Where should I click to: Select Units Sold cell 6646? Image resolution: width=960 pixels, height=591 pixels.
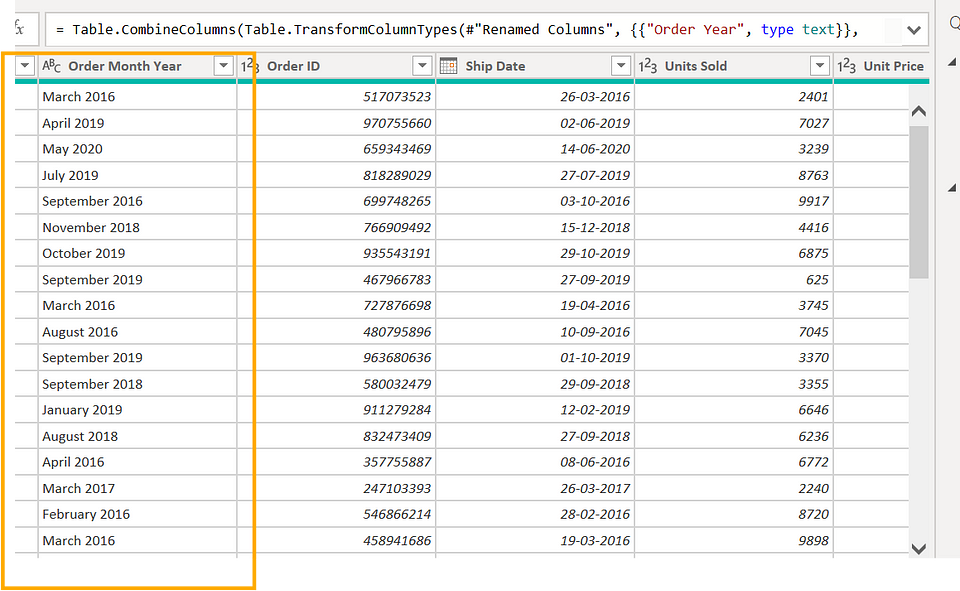[x=733, y=410]
